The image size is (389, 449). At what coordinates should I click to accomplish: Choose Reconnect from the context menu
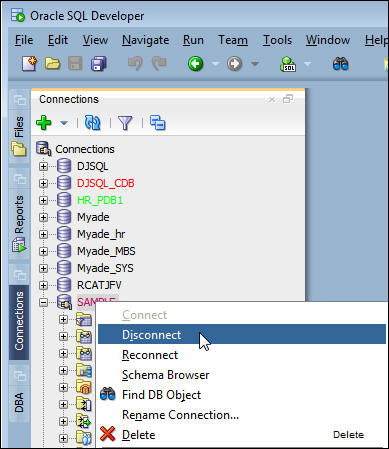pyautogui.click(x=242, y=355)
